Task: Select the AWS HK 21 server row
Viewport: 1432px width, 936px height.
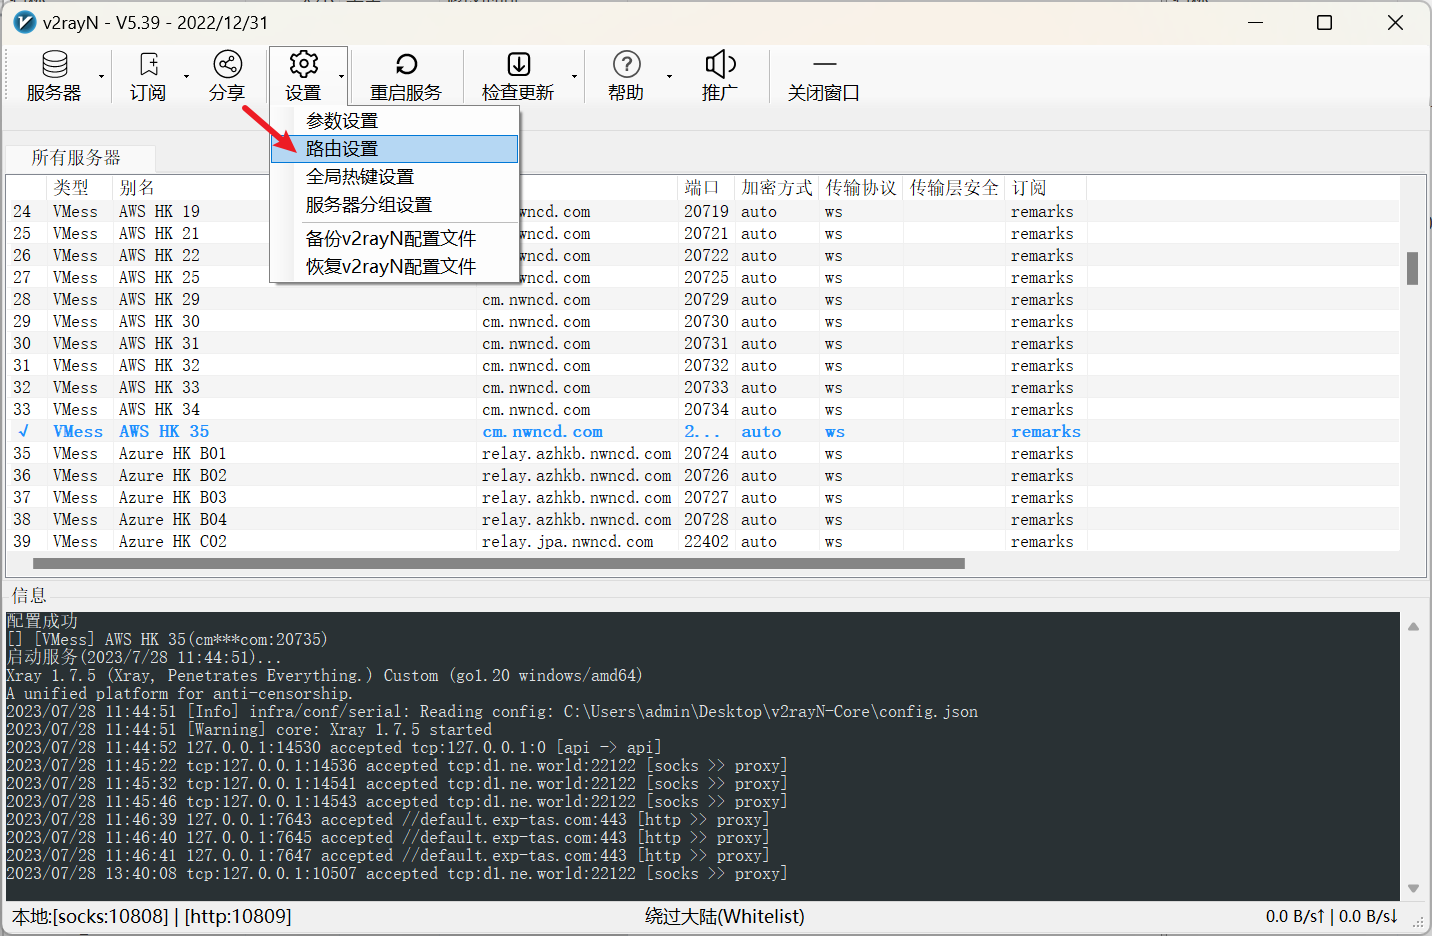Action: pos(703,234)
